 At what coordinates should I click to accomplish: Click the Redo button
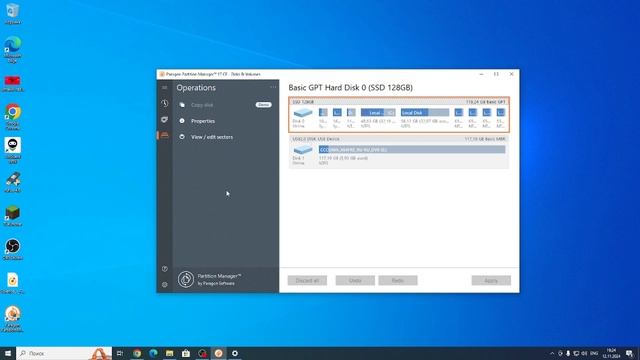398,280
